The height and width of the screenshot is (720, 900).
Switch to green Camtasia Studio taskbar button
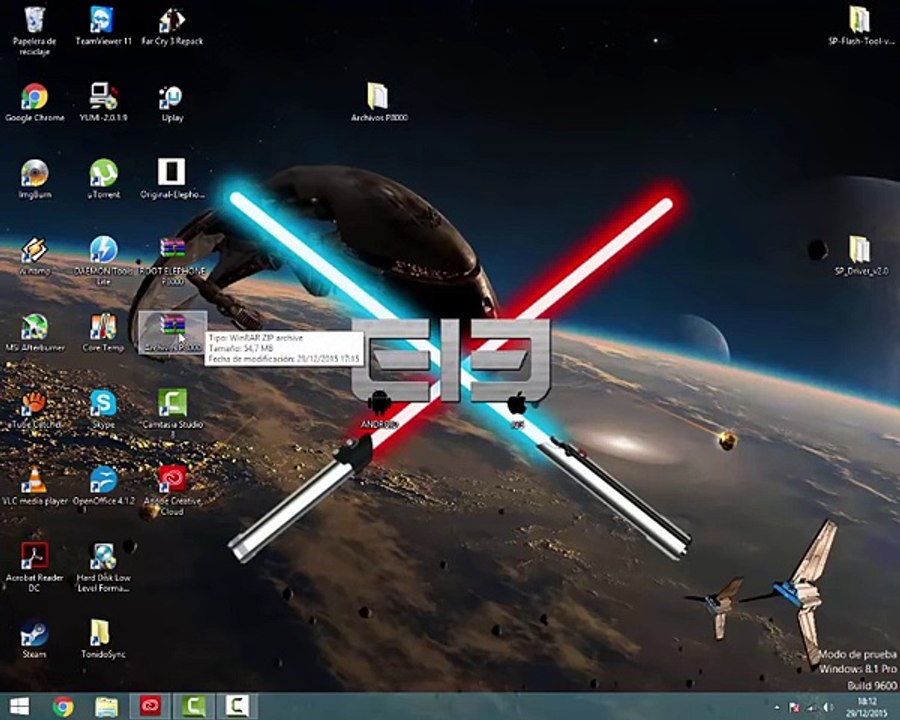point(194,706)
